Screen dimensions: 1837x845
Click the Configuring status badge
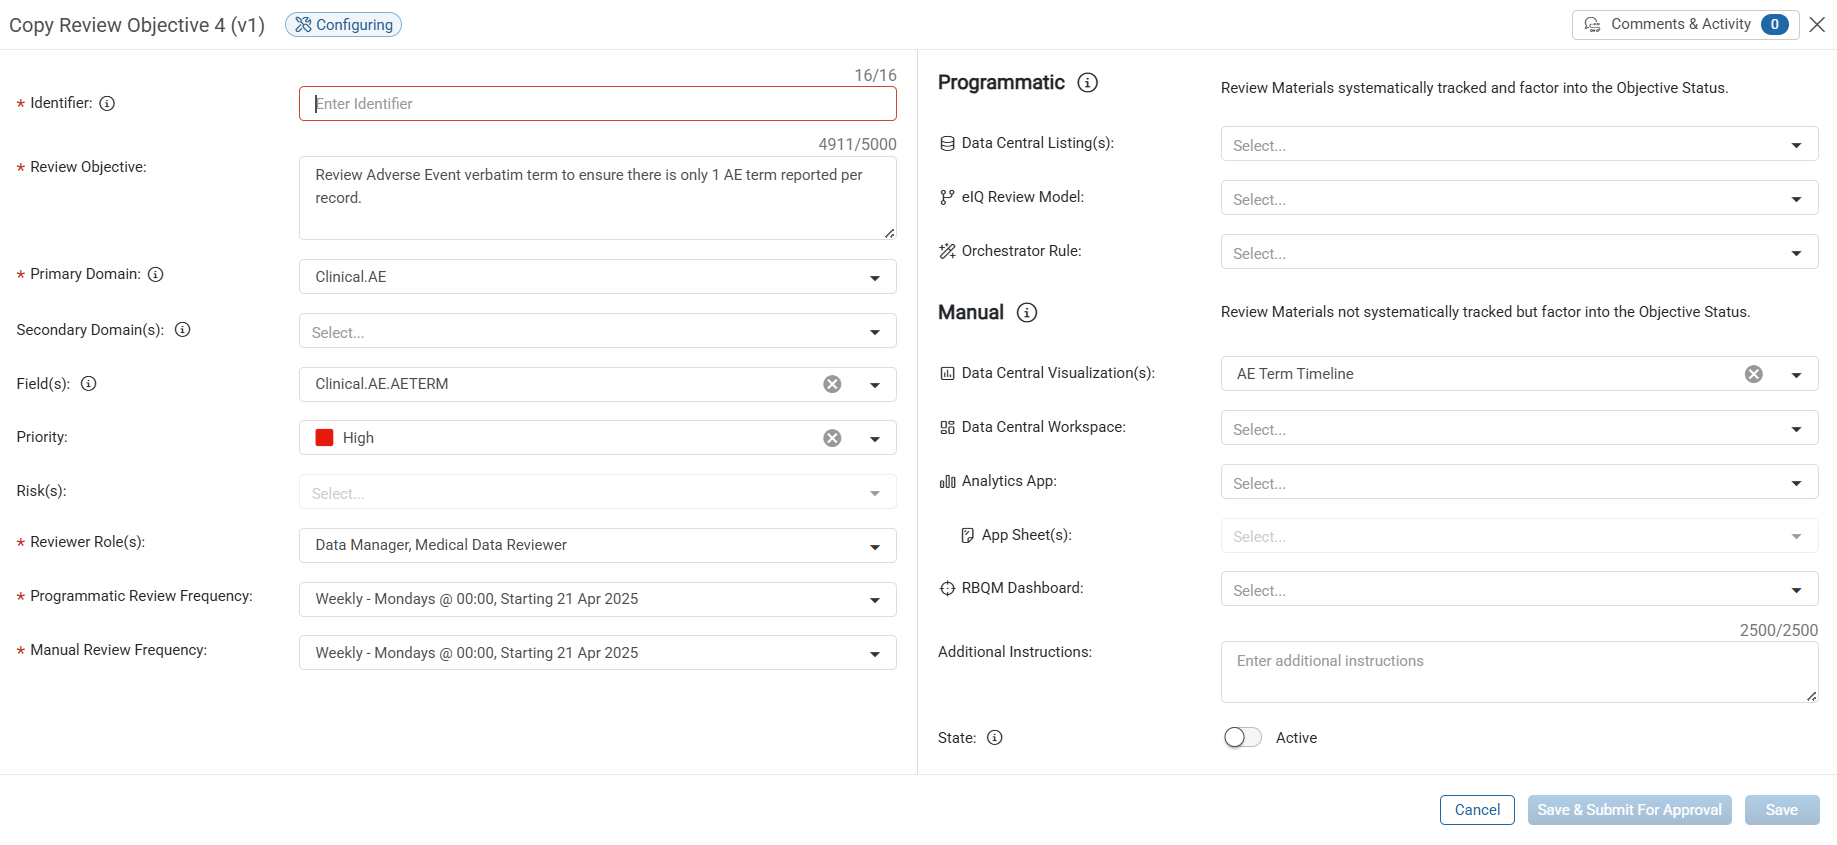[343, 24]
